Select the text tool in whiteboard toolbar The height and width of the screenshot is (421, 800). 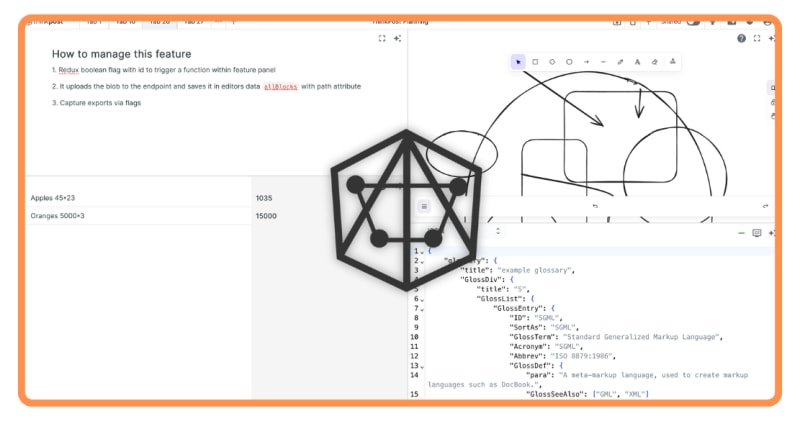tap(637, 62)
